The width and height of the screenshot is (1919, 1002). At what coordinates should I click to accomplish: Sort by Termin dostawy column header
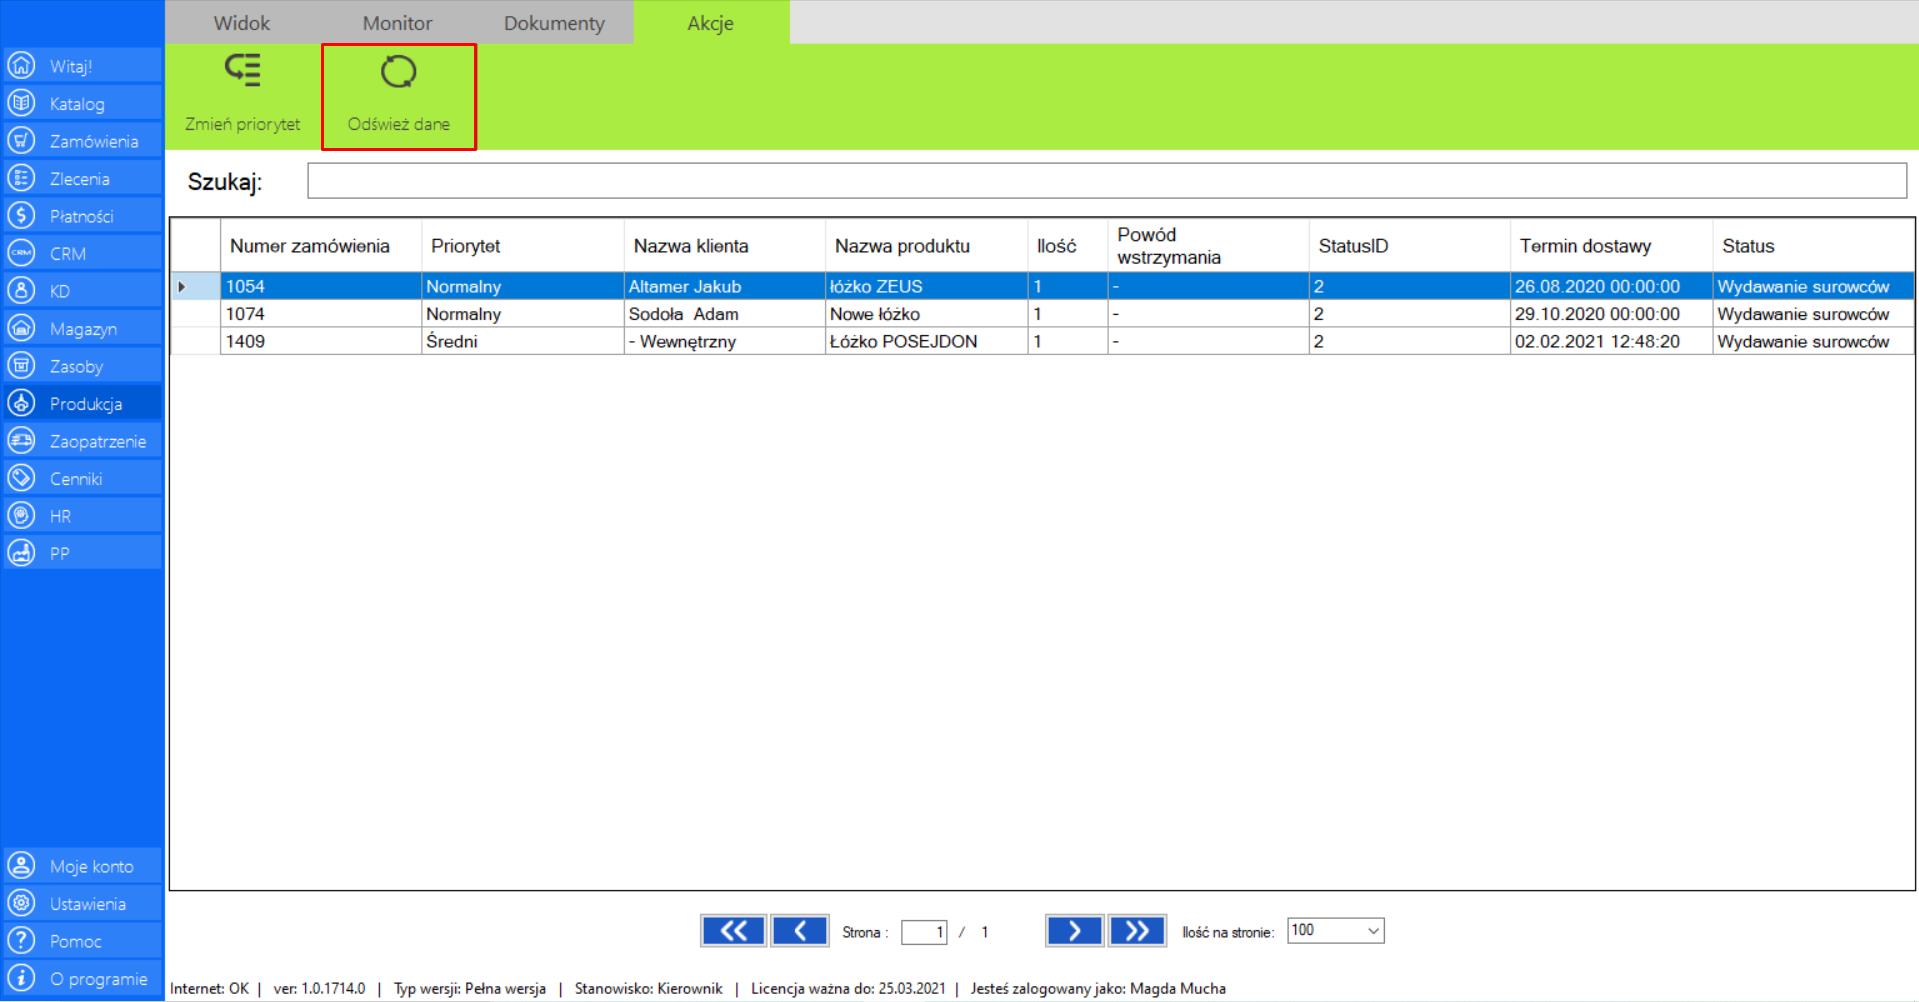click(x=1612, y=246)
